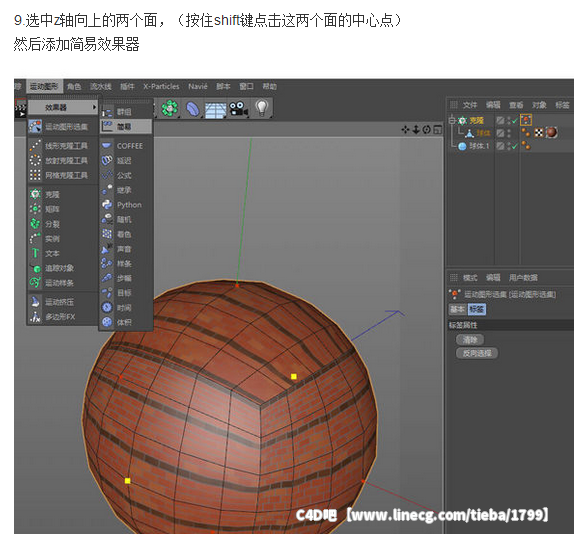
Task: Select the 延迟 (Delay) effector entry
Action: coord(126,161)
